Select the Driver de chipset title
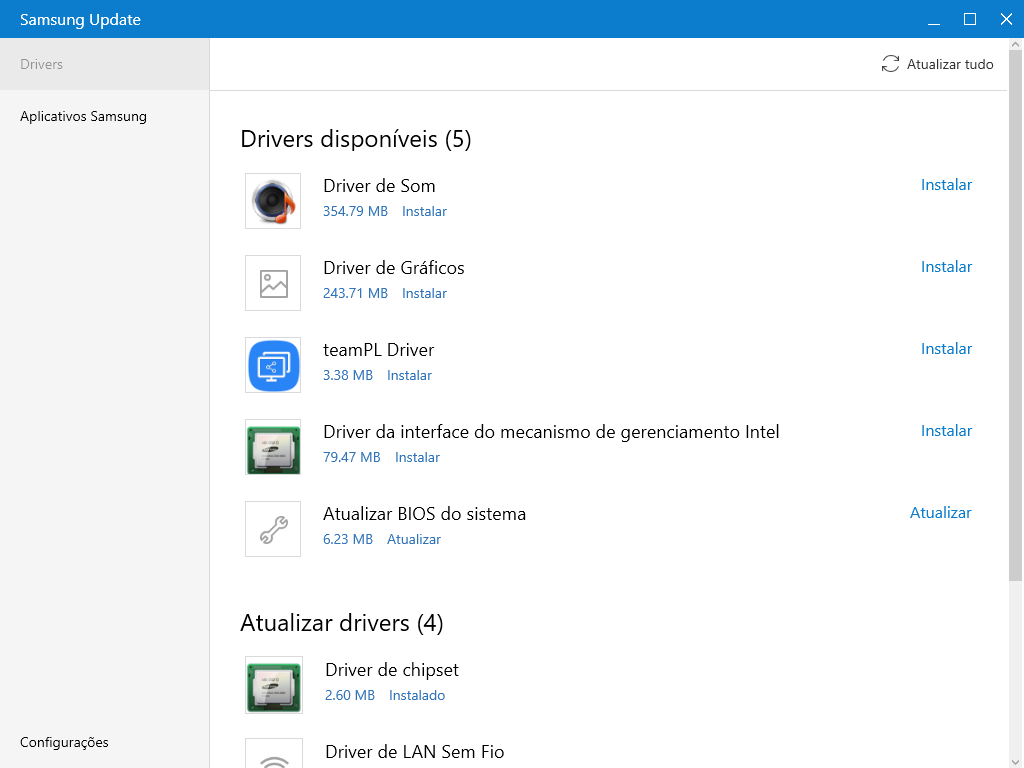The height and width of the screenshot is (768, 1024). (392, 670)
